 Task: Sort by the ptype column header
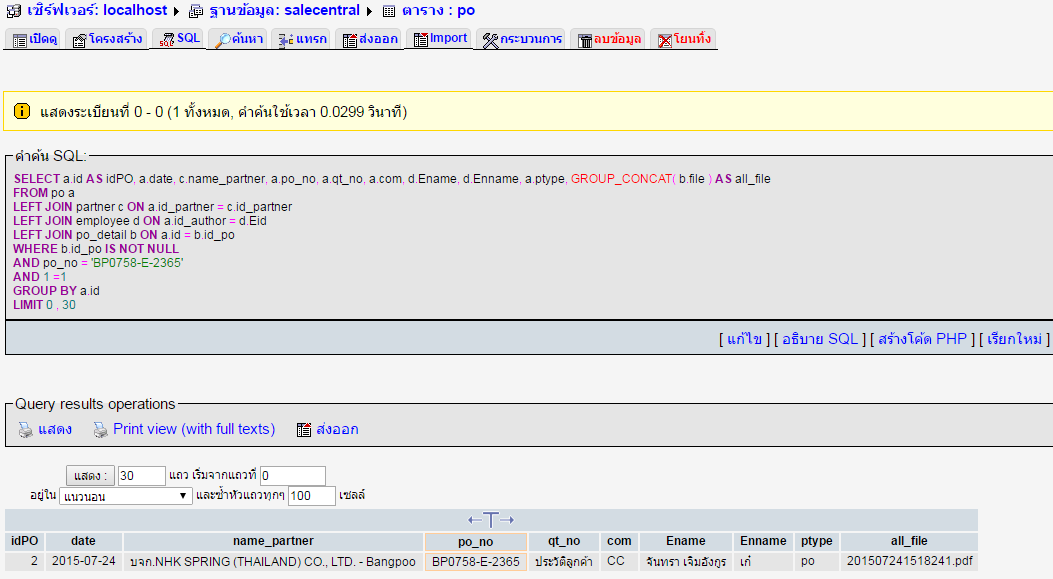(817, 541)
